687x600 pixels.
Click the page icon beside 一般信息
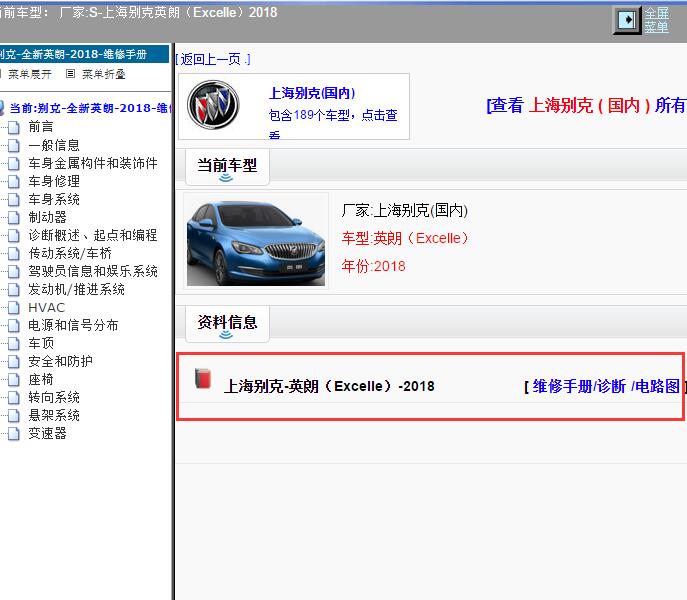click(x=14, y=146)
